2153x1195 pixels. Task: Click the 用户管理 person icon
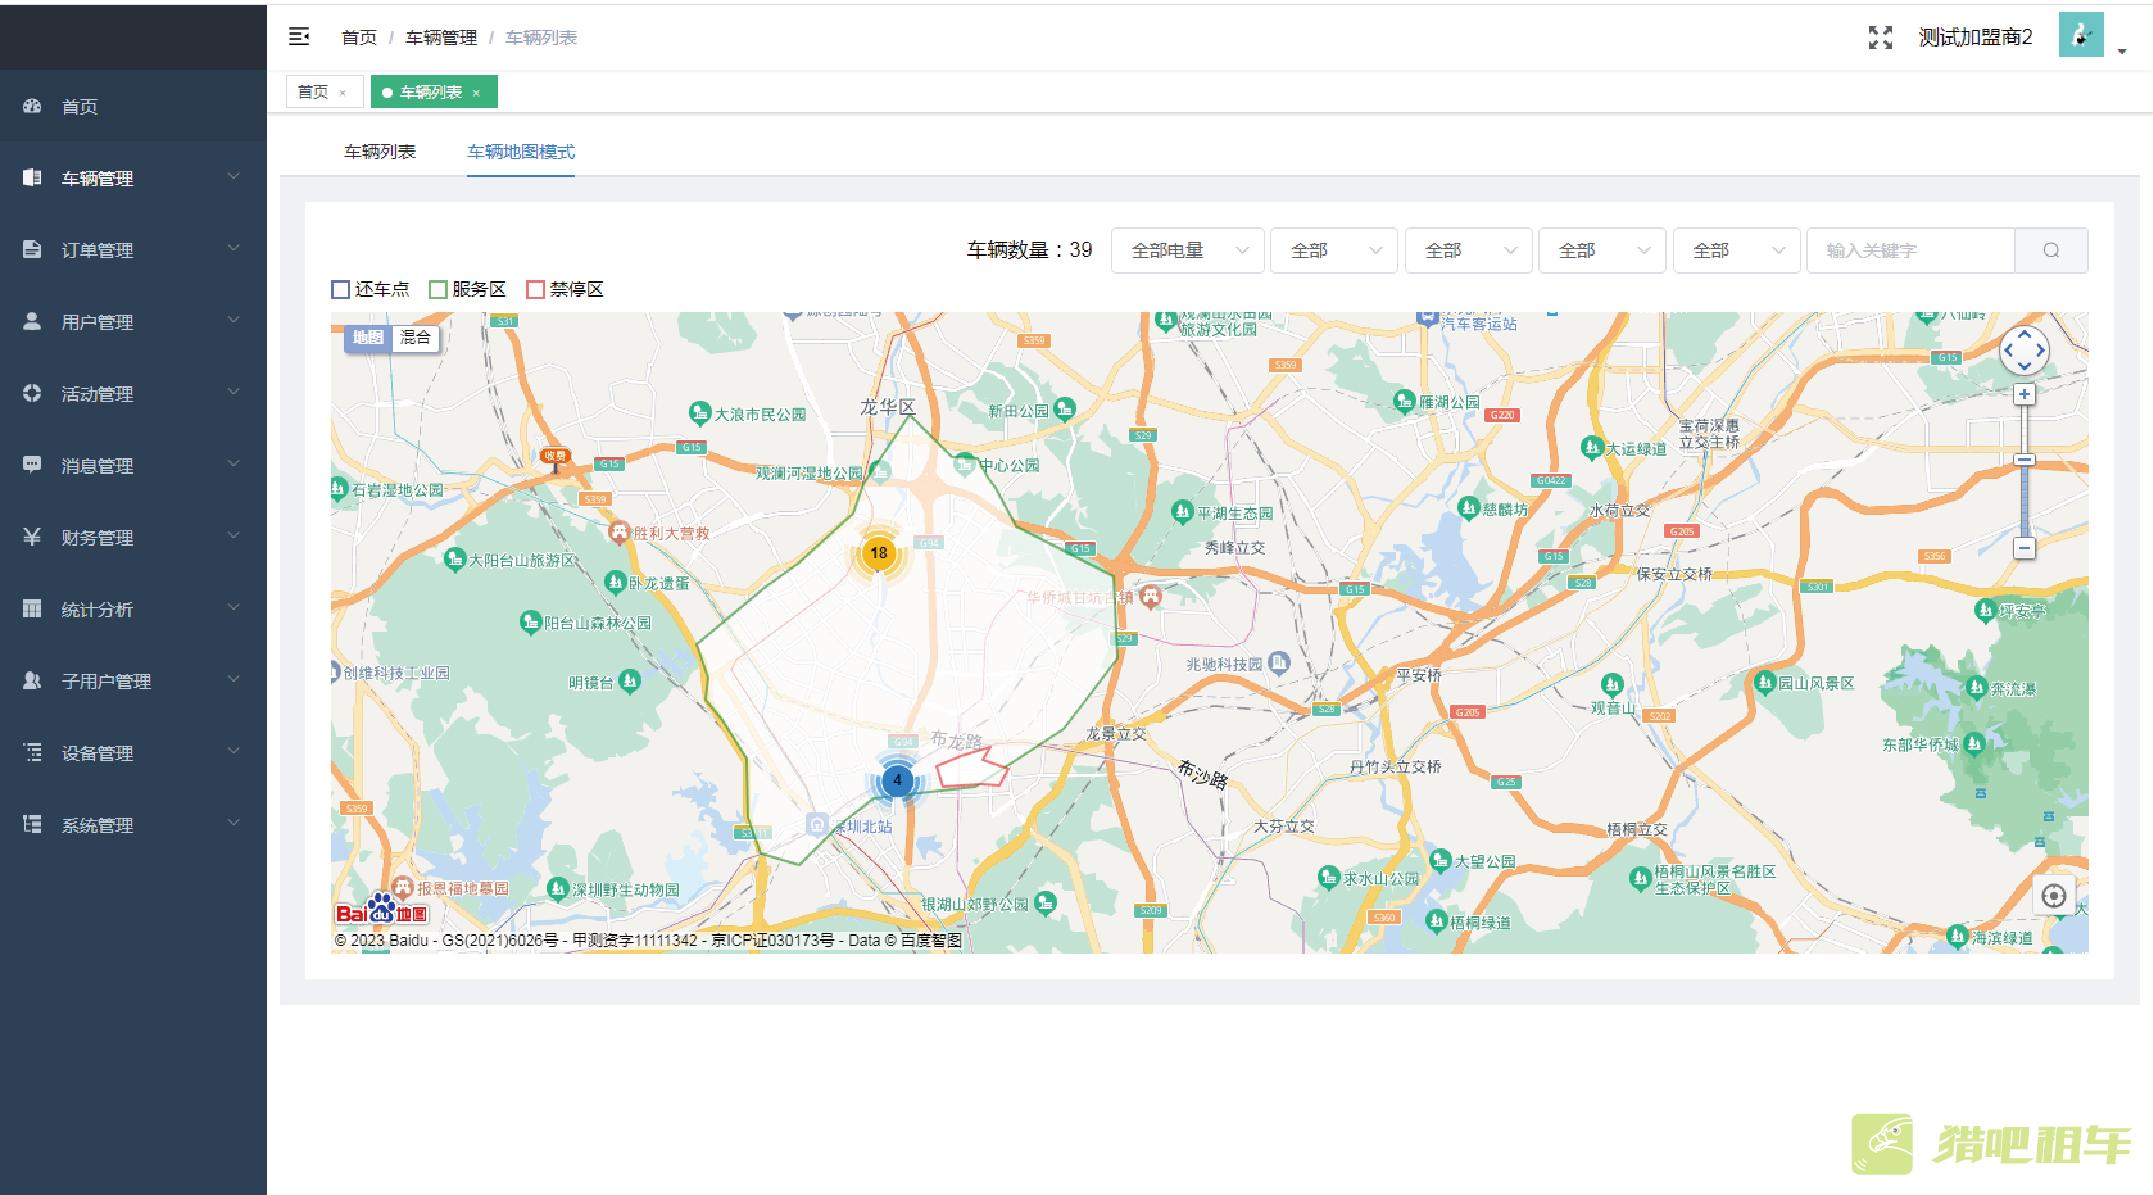(32, 321)
